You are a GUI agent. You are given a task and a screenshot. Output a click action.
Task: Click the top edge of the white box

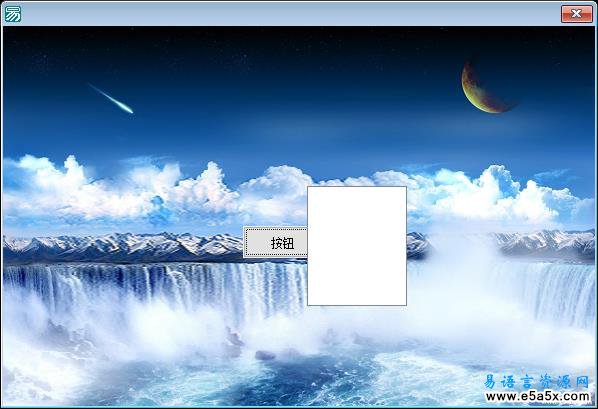pyautogui.click(x=357, y=187)
